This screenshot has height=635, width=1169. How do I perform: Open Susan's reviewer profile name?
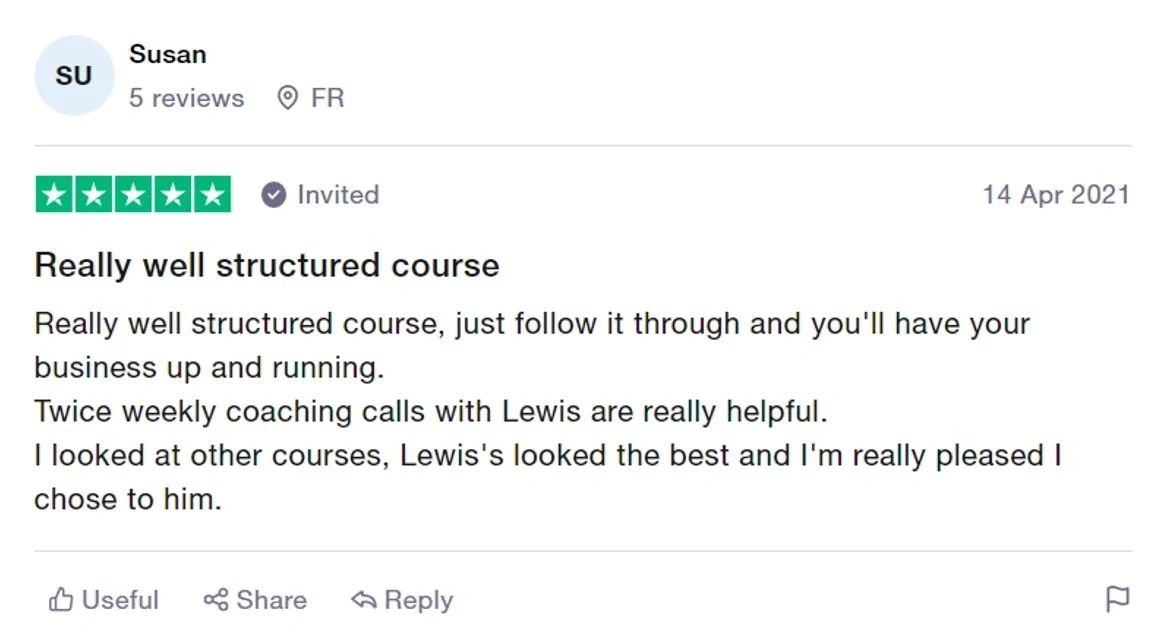click(x=167, y=54)
